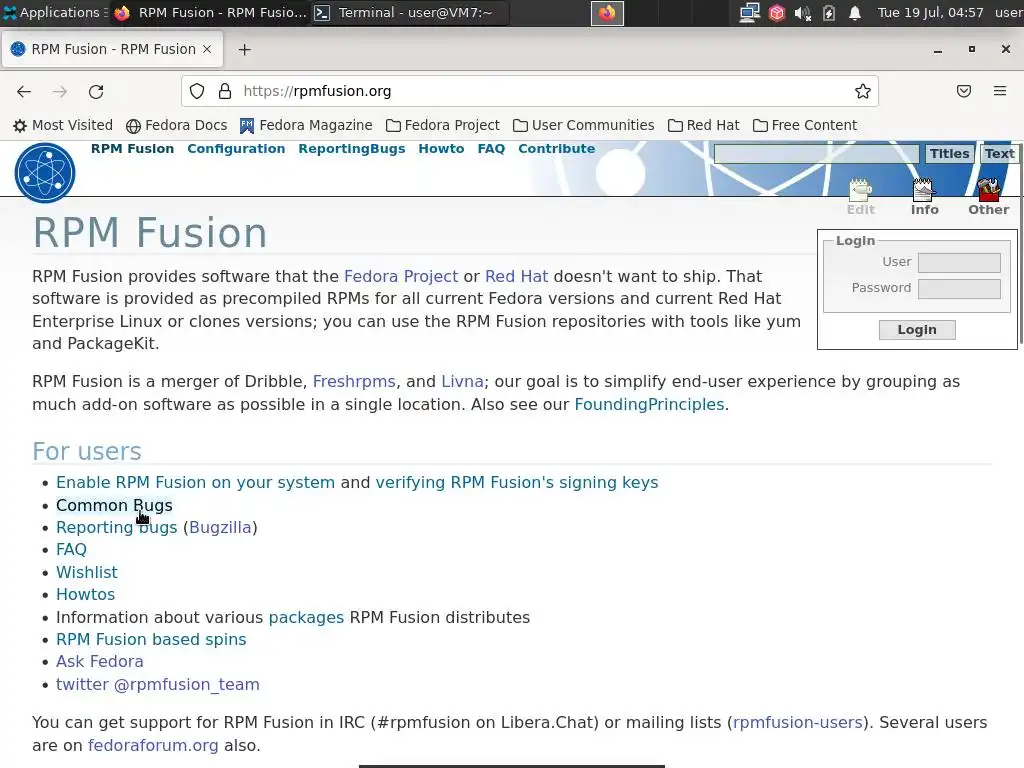The width and height of the screenshot is (1024, 768).
Task: Open the rpmfusion-users mailing list link
Action: pyautogui.click(x=797, y=723)
